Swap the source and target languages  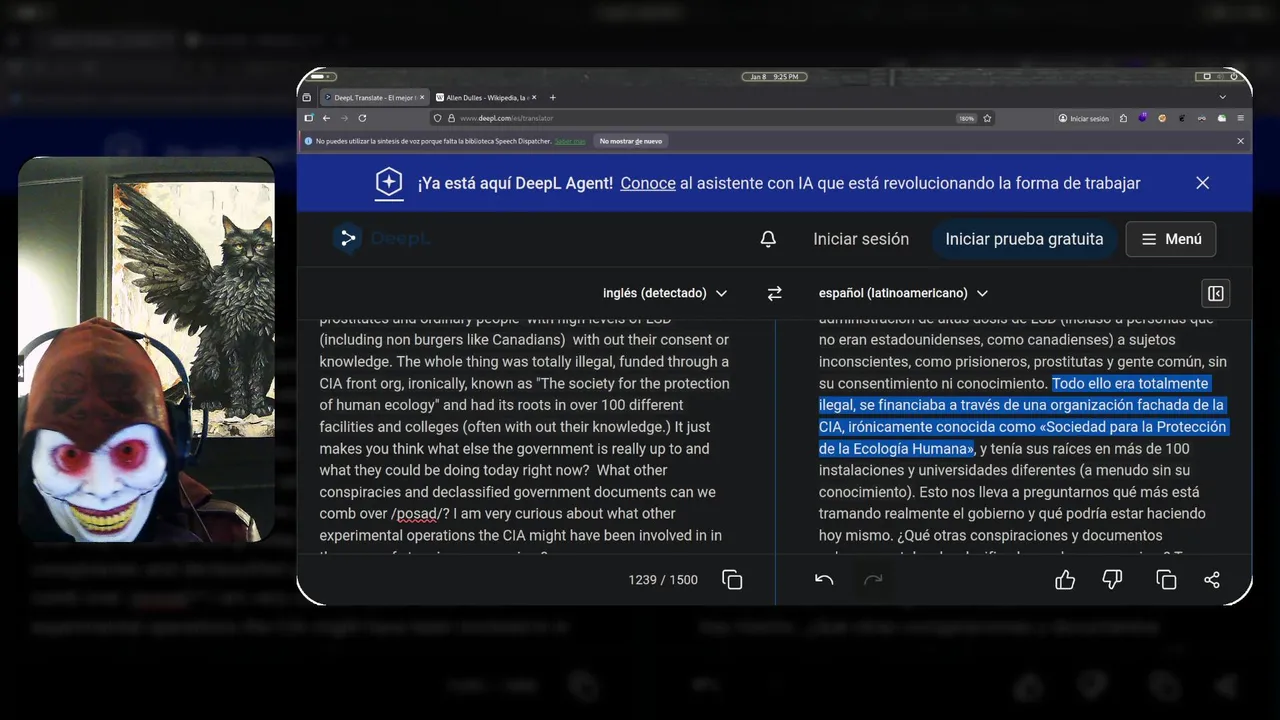(774, 293)
